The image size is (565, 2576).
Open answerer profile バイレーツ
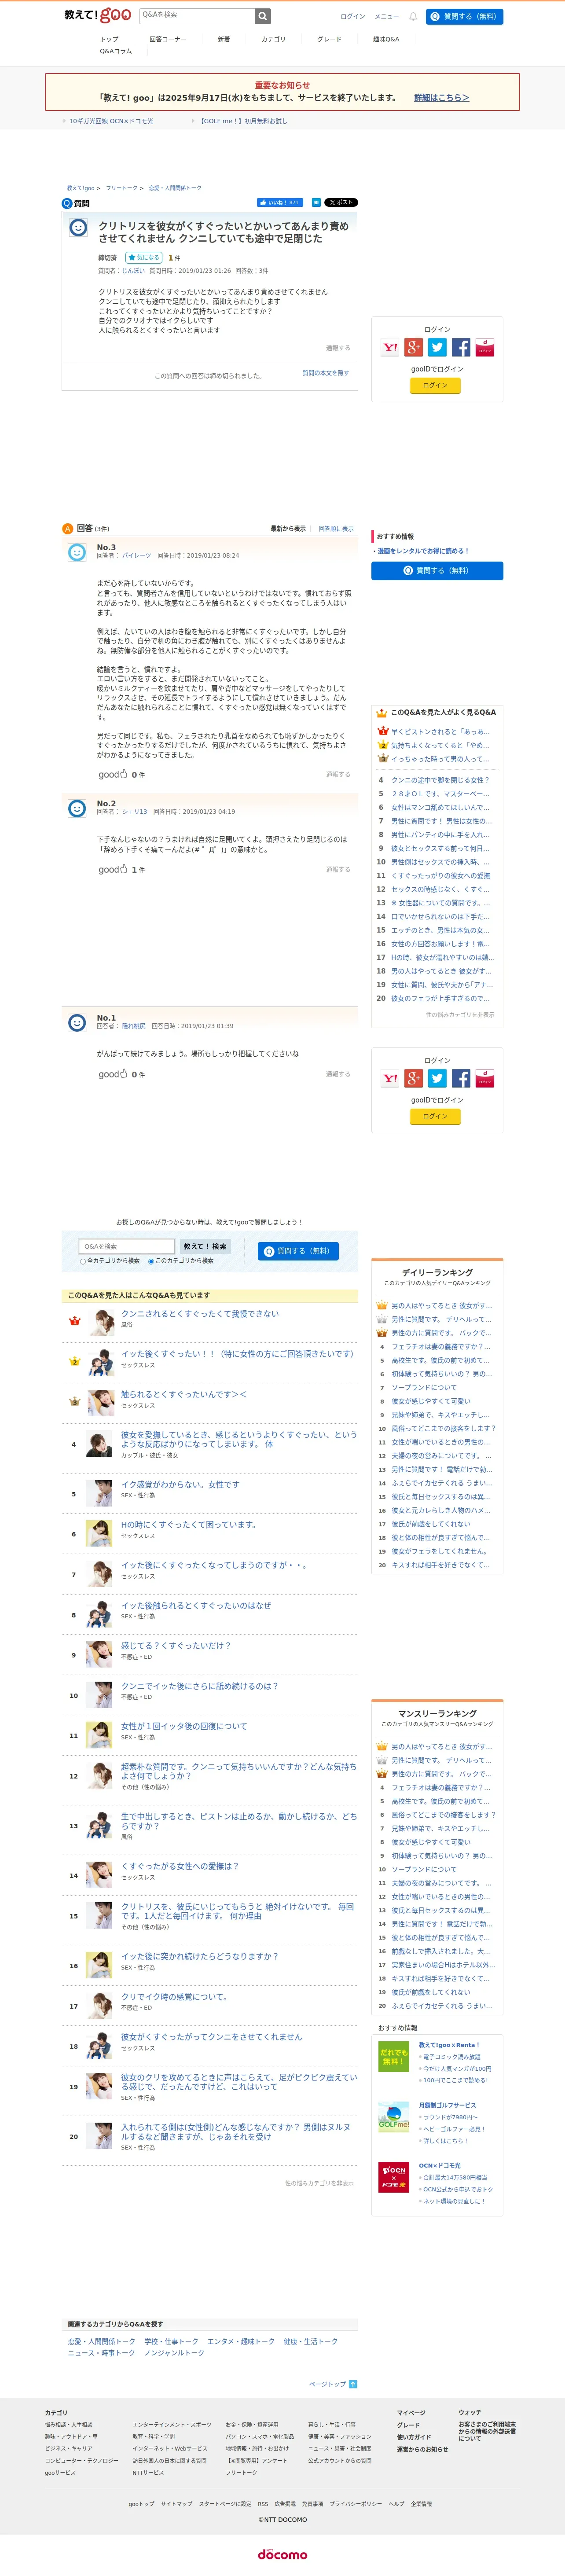coord(137,555)
